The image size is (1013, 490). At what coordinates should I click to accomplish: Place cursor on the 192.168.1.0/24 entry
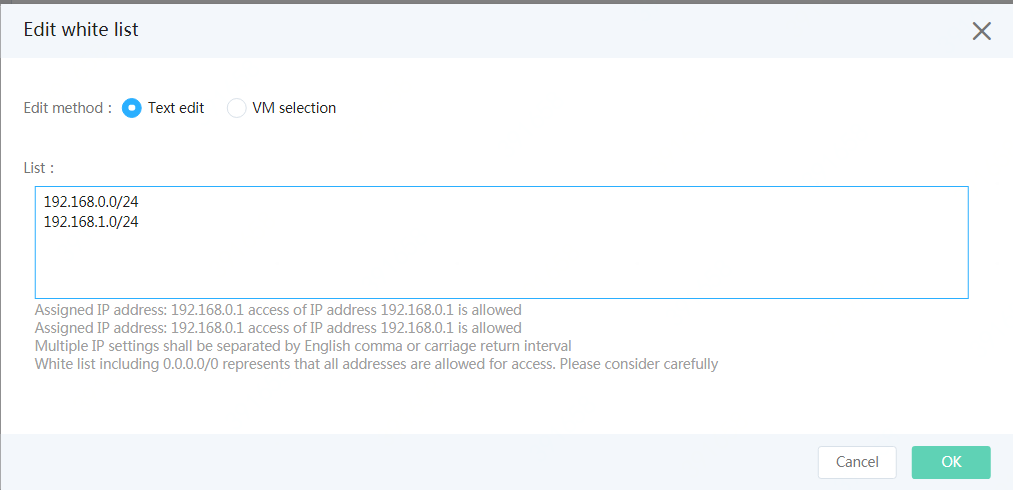click(90, 222)
